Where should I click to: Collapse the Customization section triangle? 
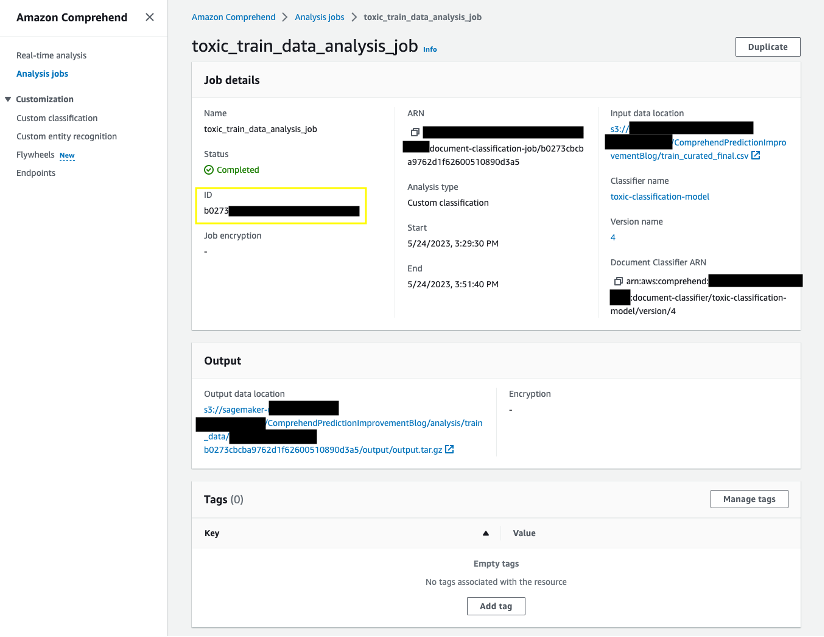click(x=8, y=99)
